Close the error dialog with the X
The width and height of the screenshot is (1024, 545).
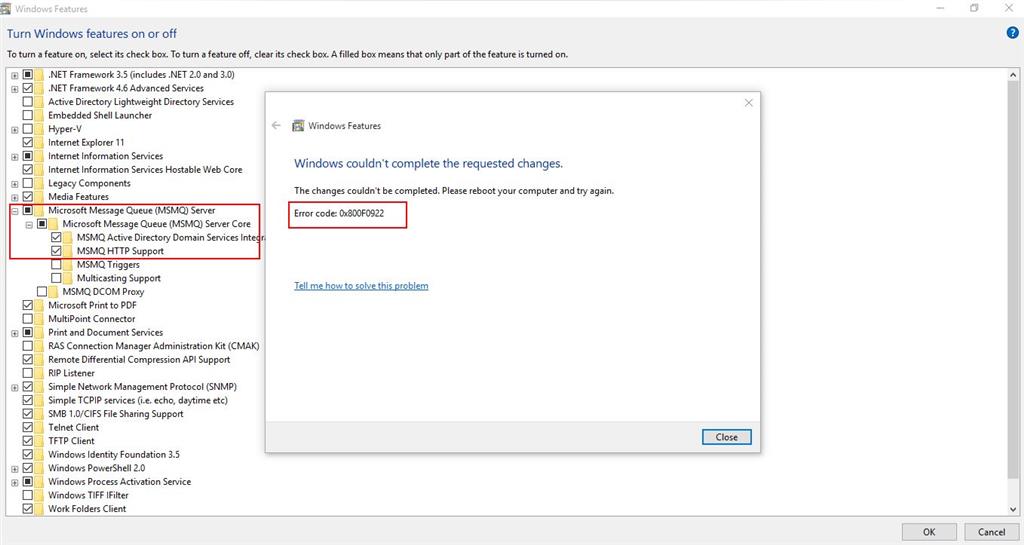(748, 102)
